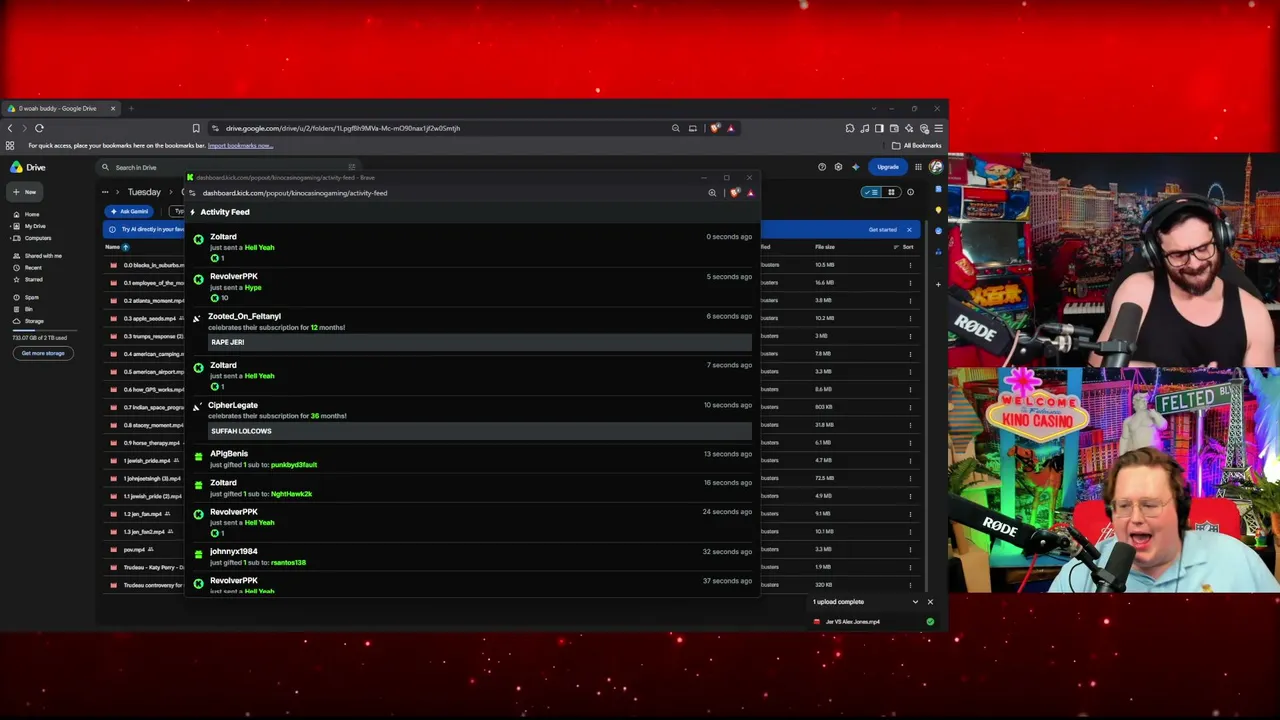Screen dimensions: 1280x720
Task: Open Shared with me in the sidebar
Action: click(x=37, y=256)
